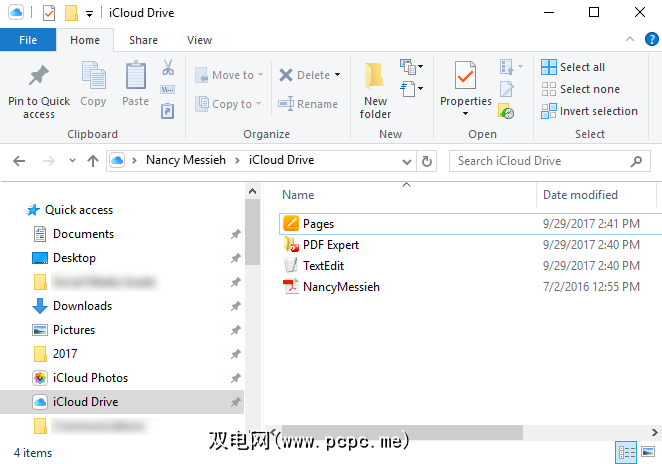The image size is (662, 464).
Task: Go forward with the right arrow
Action: [49, 161]
